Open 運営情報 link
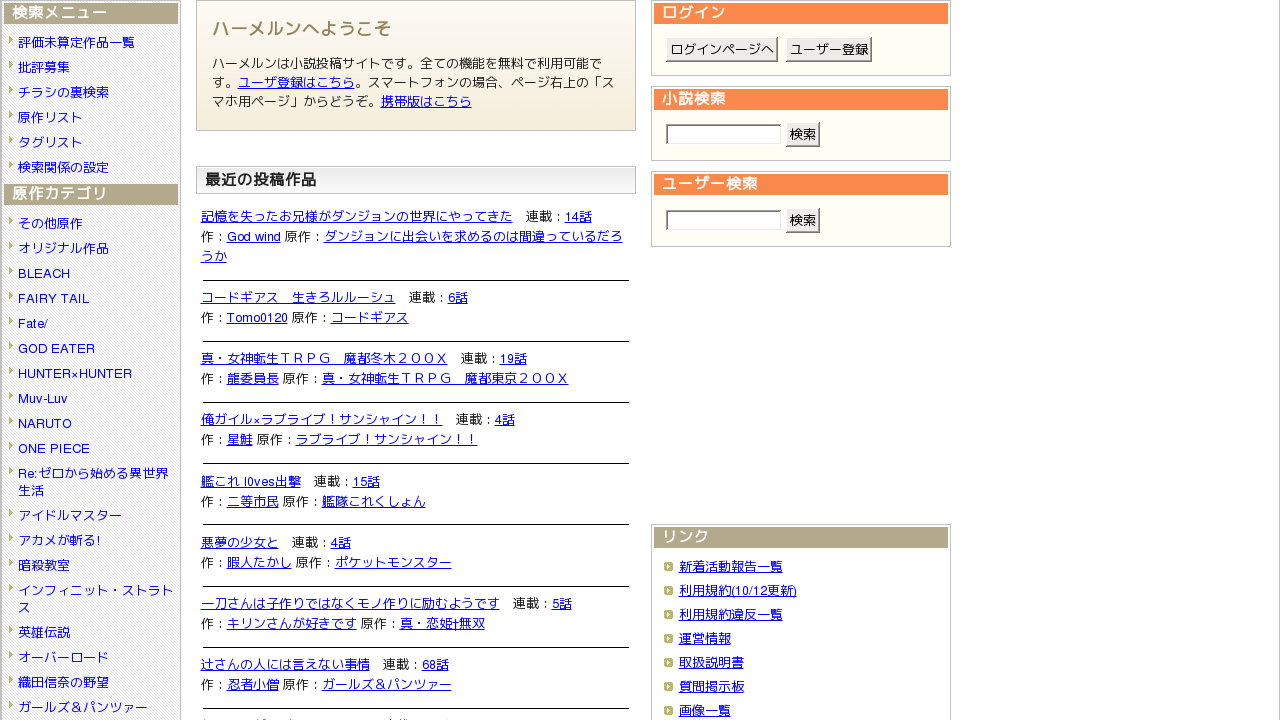The height and width of the screenshot is (720, 1280). click(705, 638)
